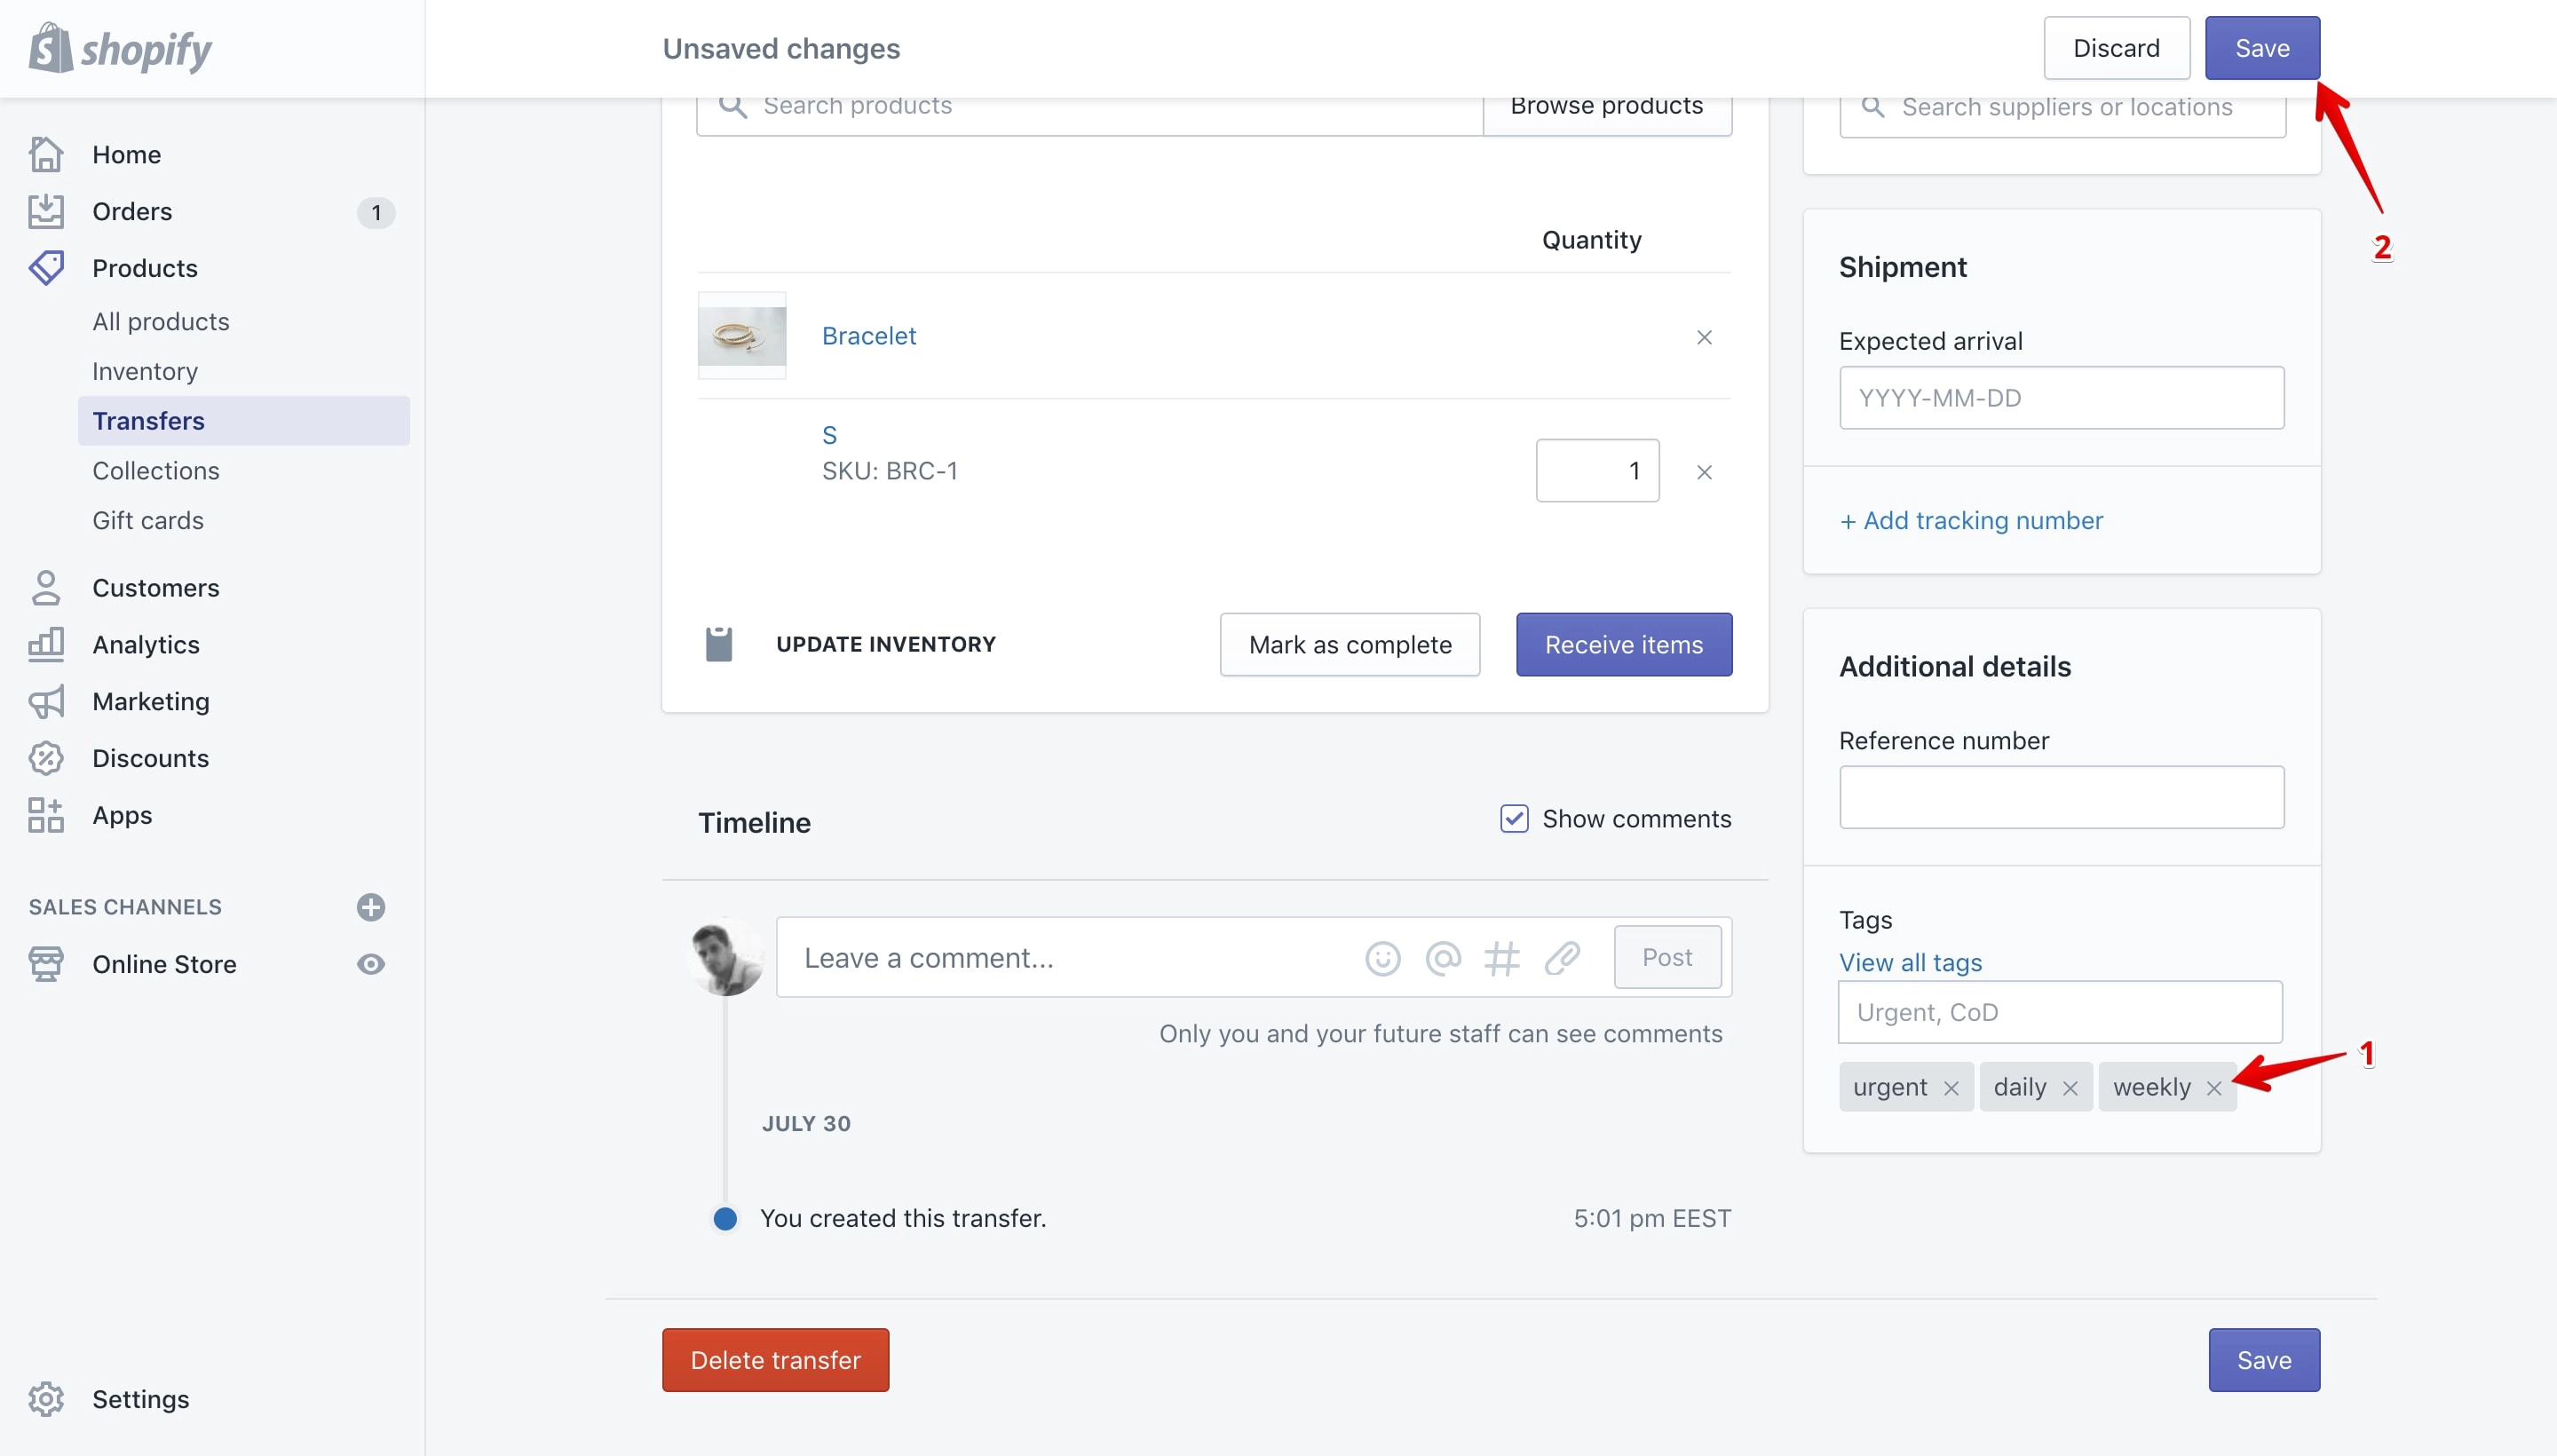Image resolution: width=2557 pixels, height=1456 pixels.
Task: View online store via eye icon
Action: point(371,964)
